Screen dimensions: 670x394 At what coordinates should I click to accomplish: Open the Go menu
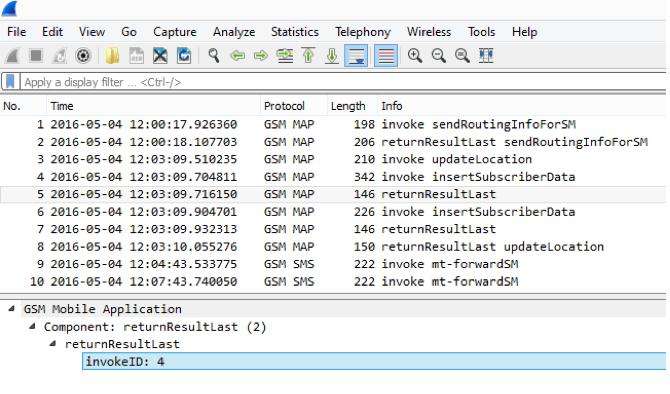pyautogui.click(x=129, y=32)
